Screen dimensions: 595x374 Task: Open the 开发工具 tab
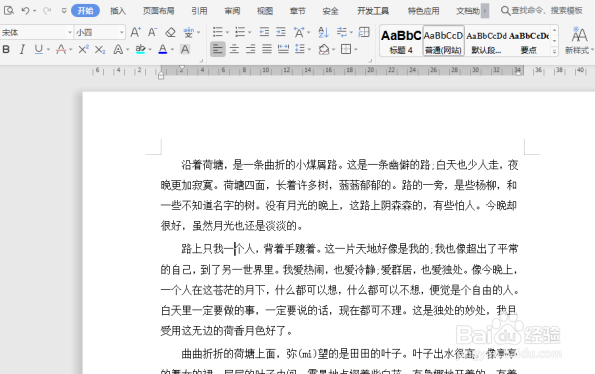(373, 11)
